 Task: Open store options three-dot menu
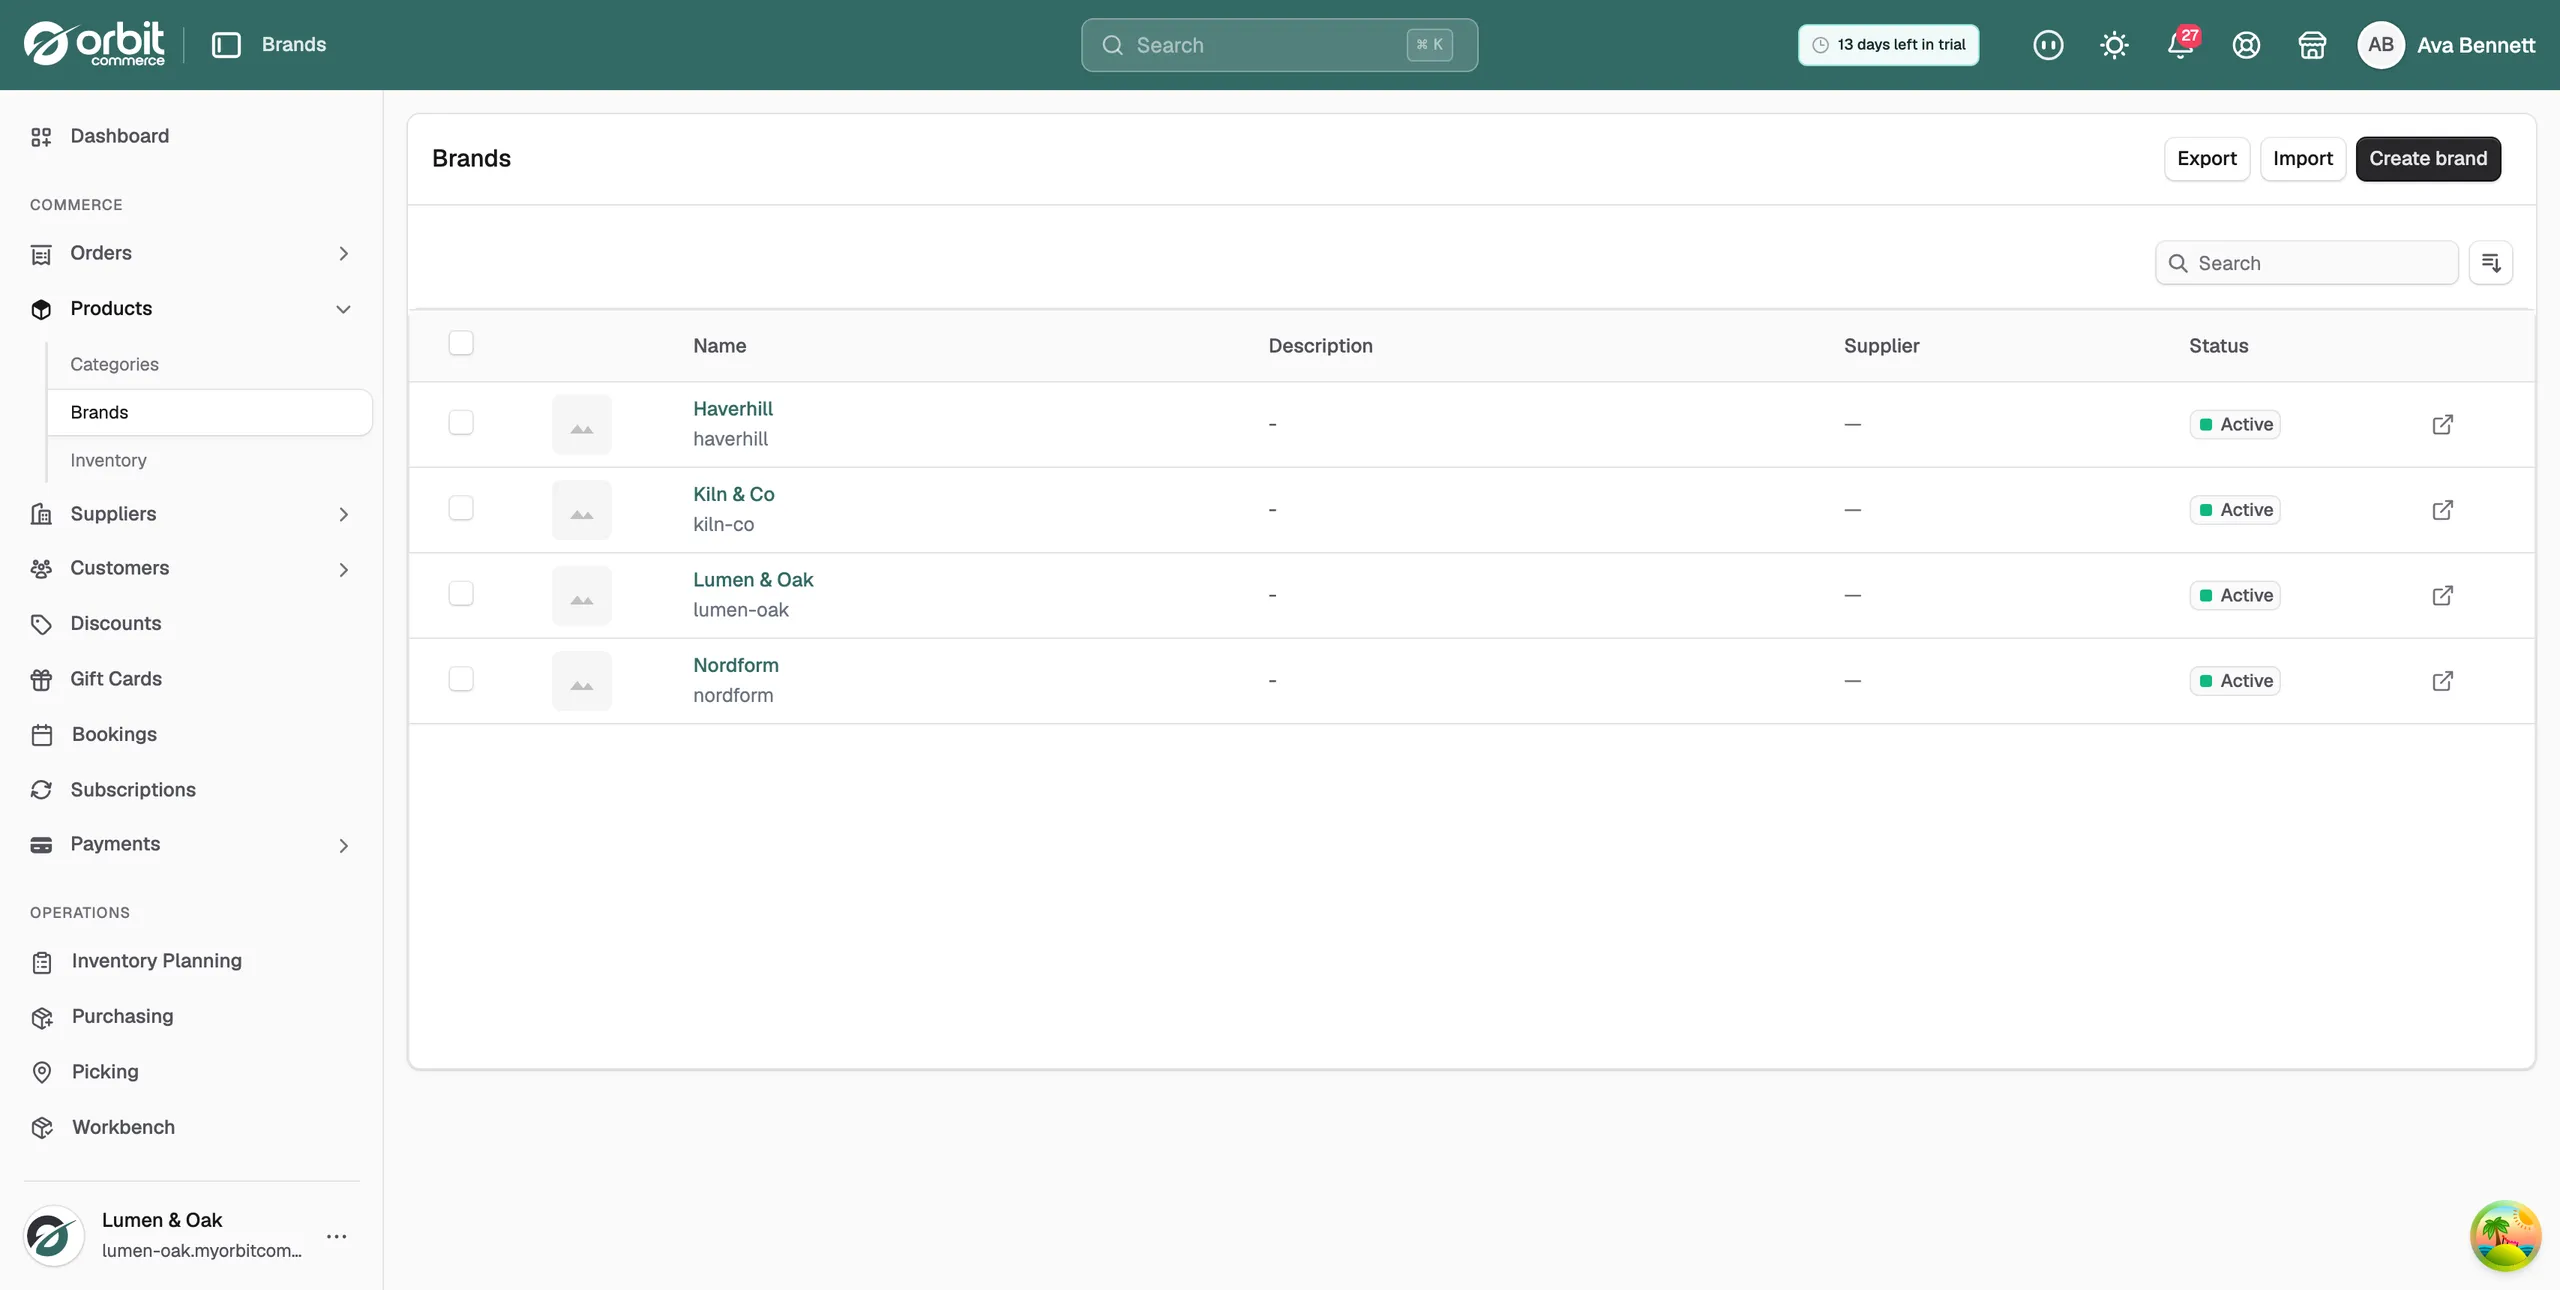coord(337,1236)
